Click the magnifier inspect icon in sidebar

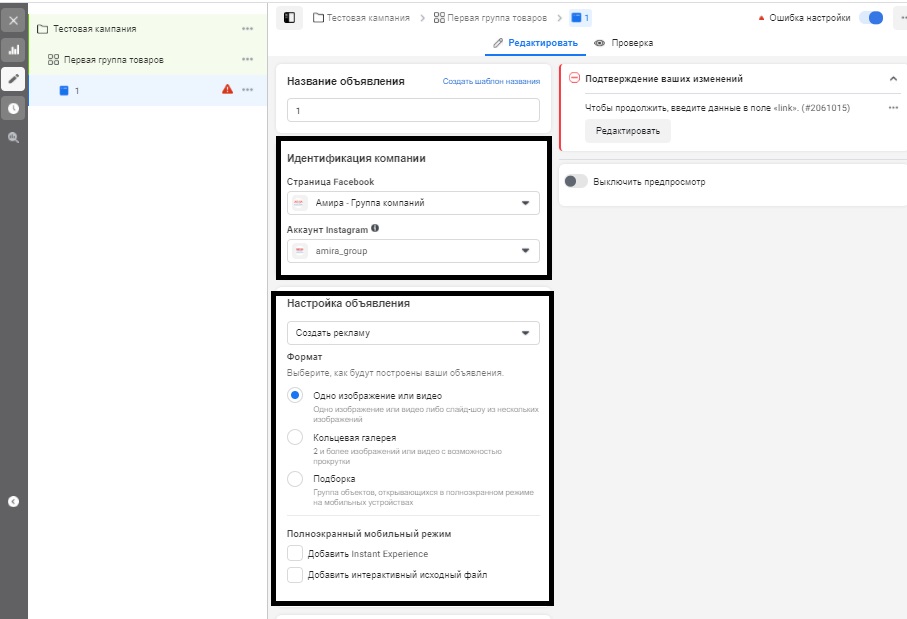(x=13, y=137)
